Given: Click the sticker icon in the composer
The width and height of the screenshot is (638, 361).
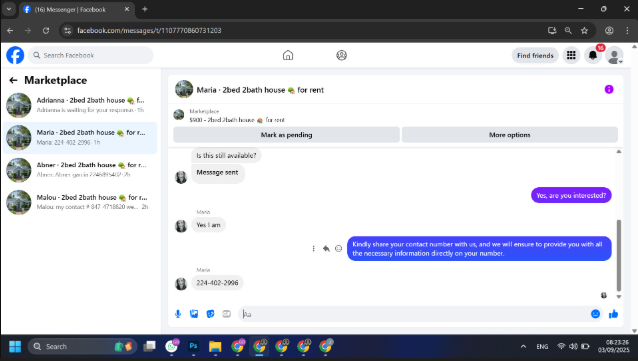Looking at the screenshot, I should (x=210, y=314).
